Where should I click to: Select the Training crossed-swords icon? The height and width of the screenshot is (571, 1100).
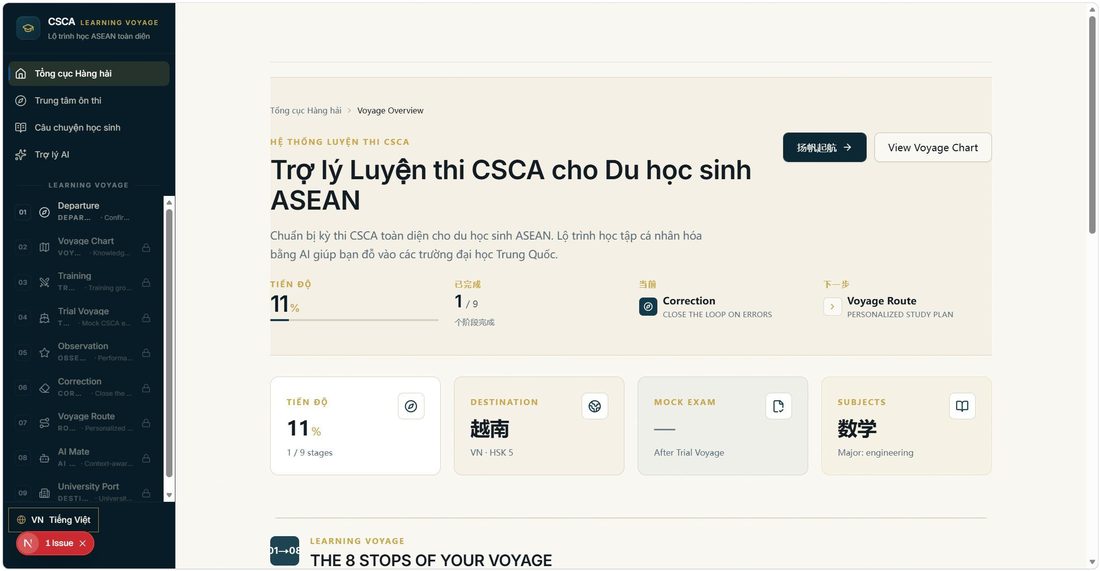(x=44, y=282)
